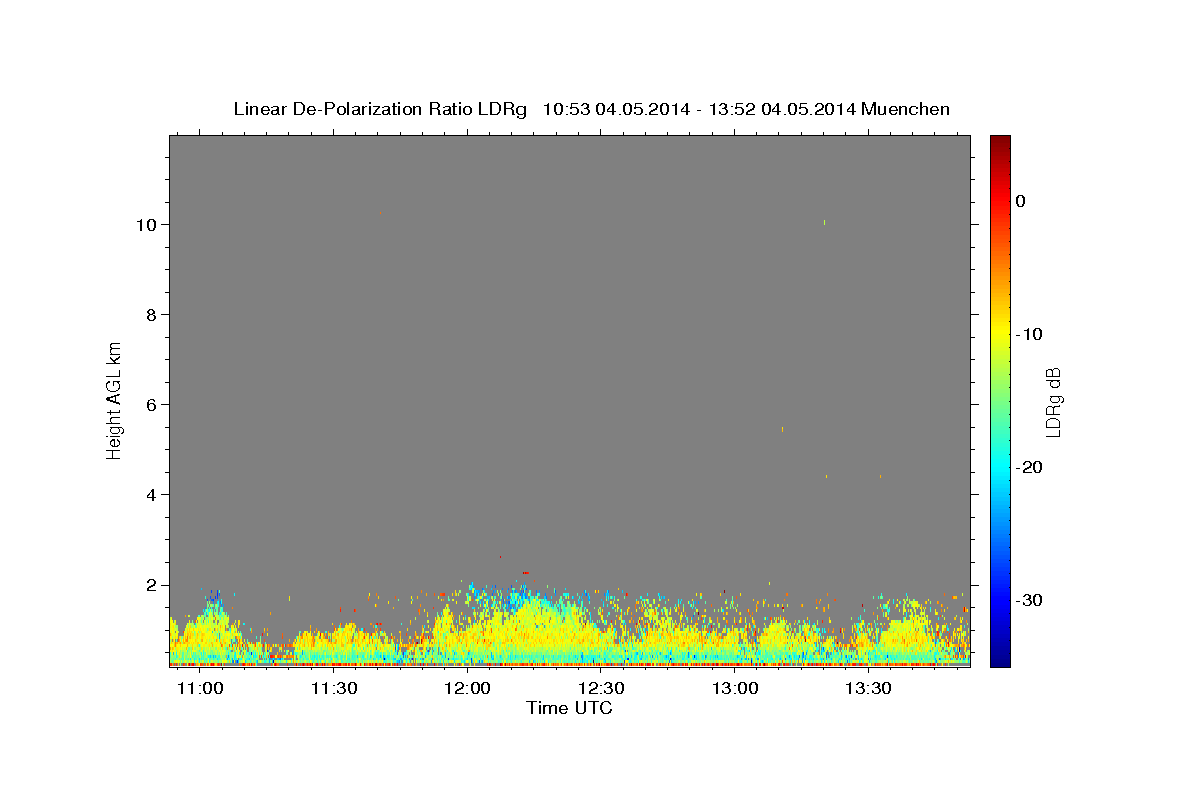Click the colorbar value -20

tap(1030, 467)
